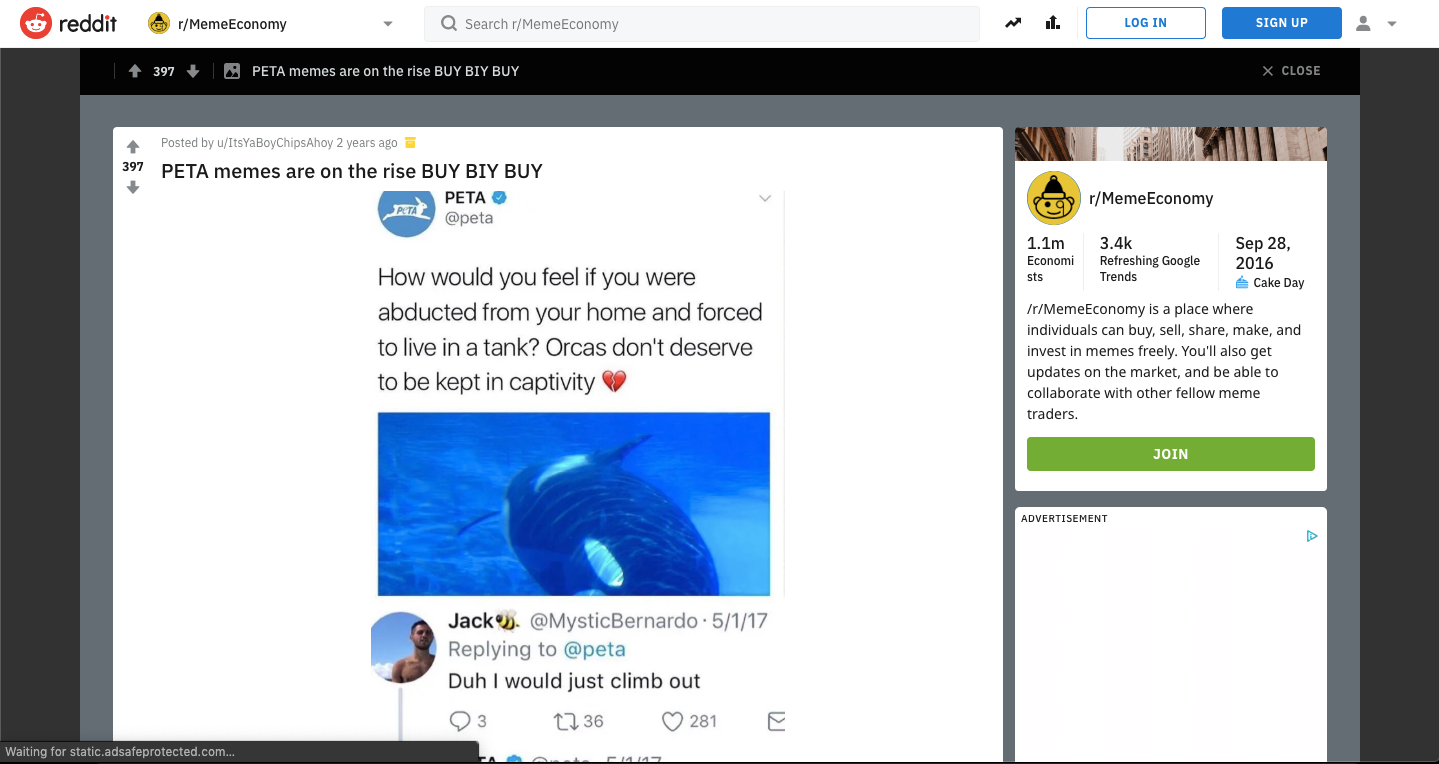Click the AdChoices icon in advertisement
The width and height of the screenshot is (1439, 764).
click(1311, 536)
